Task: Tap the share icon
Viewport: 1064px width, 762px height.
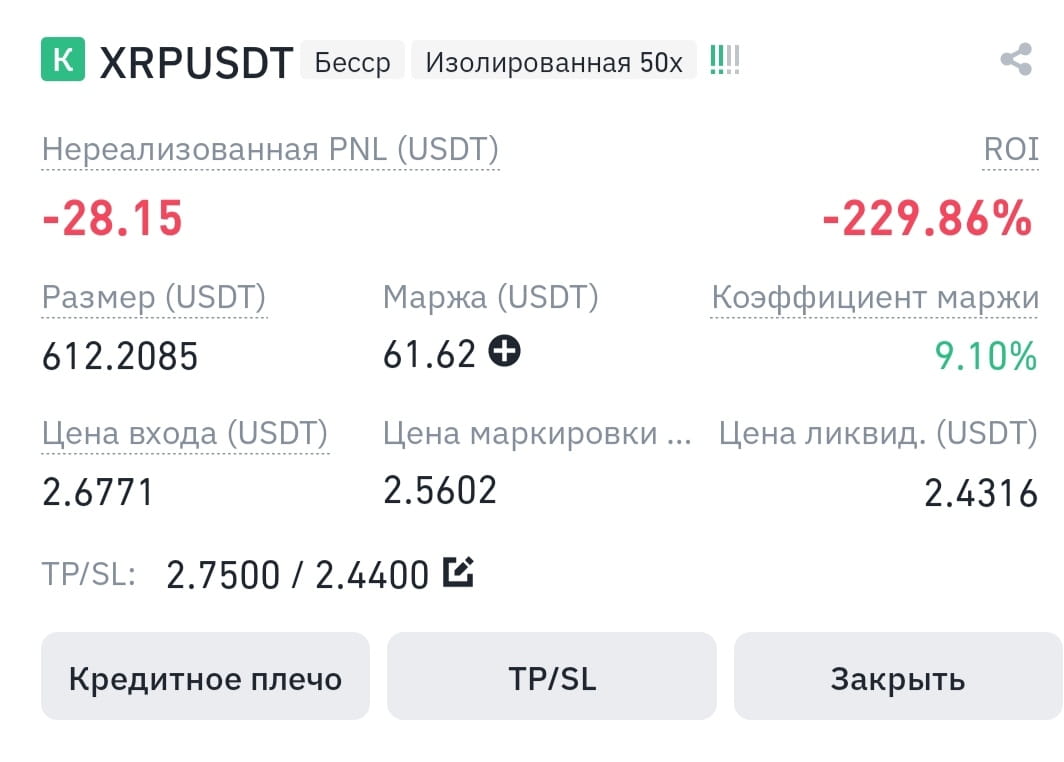Action: tap(1016, 60)
